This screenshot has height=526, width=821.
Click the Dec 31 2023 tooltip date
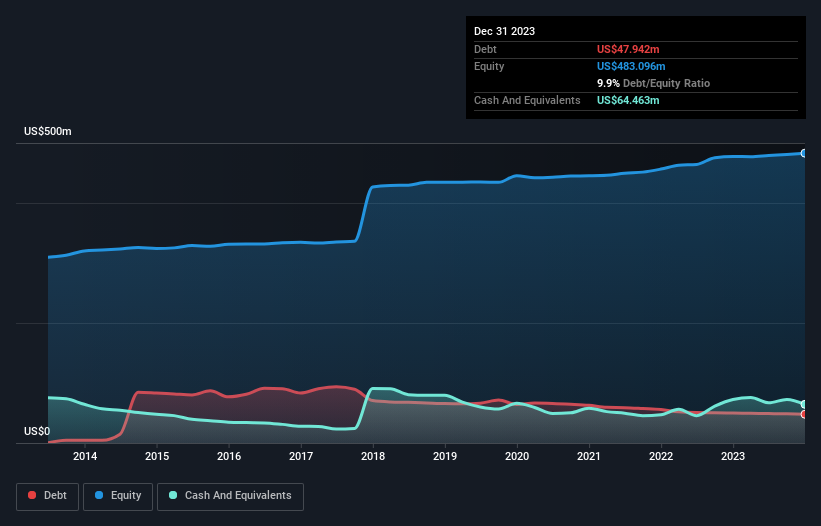click(504, 31)
